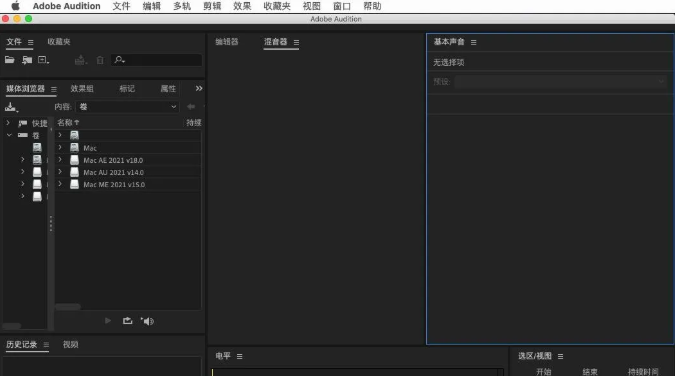The height and width of the screenshot is (376, 675).
Task: Open the 编辑 menu in the menu bar
Action: (x=152, y=6)
